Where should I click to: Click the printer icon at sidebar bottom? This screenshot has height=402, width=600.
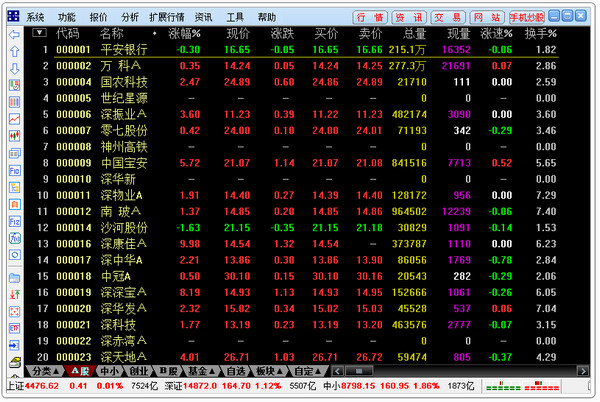pos(15,362)
